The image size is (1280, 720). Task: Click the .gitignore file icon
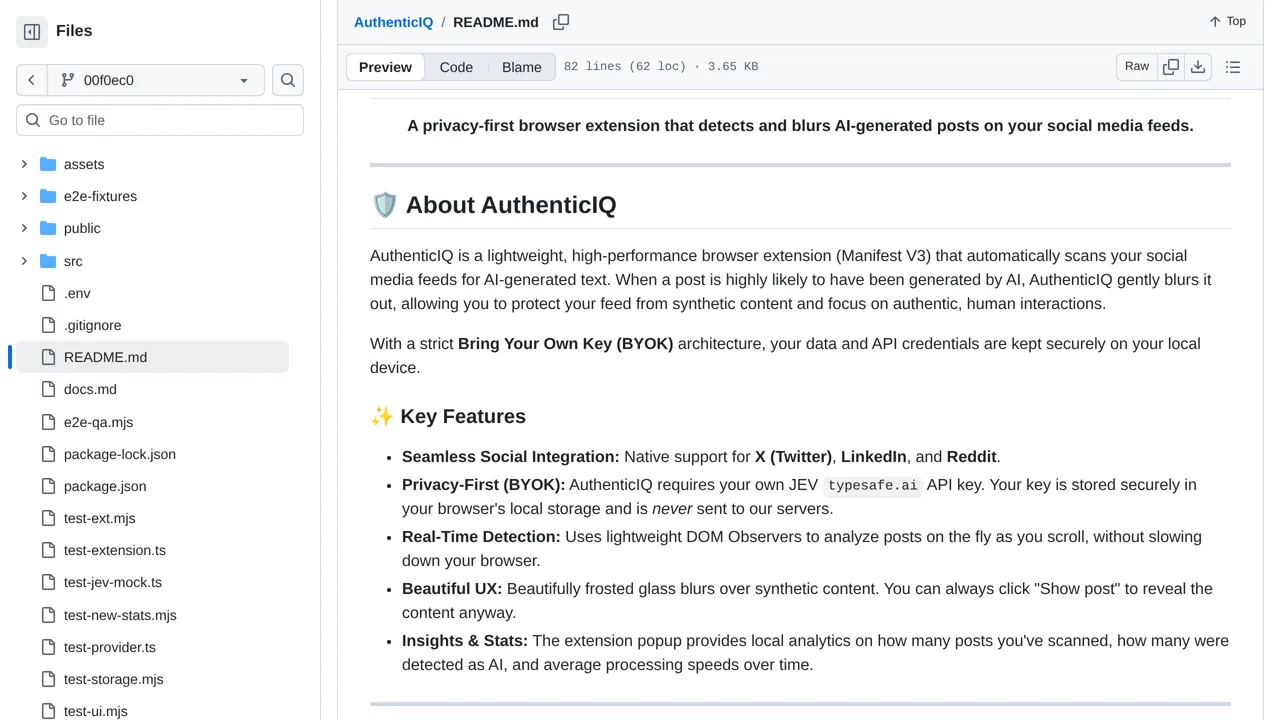point(48,325)
